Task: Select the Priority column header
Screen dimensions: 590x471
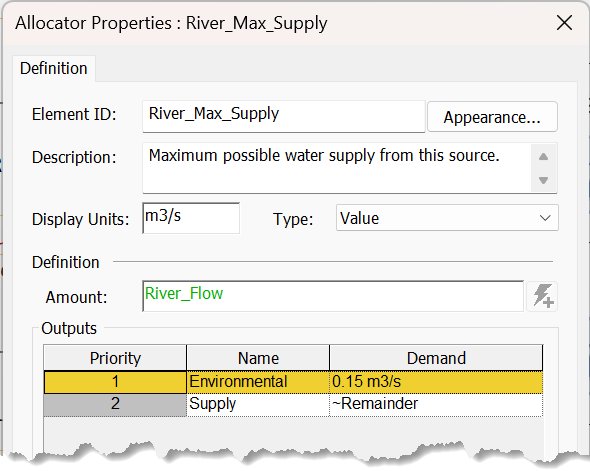Action: (x=115, y=358)
